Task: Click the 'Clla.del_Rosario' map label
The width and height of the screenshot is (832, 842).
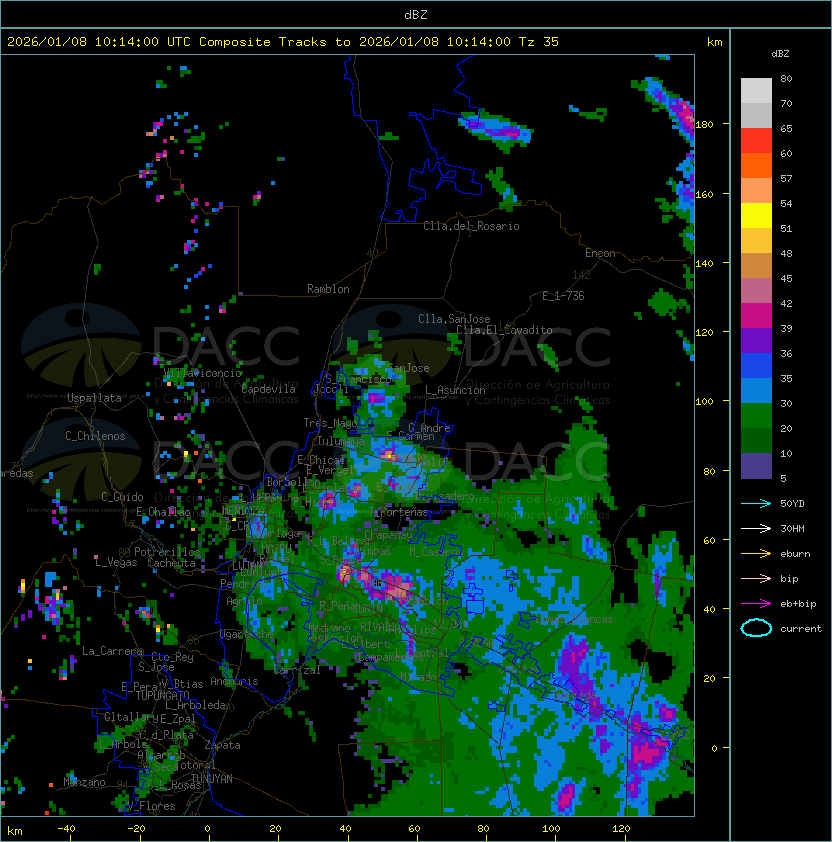Action: point(471,226)
